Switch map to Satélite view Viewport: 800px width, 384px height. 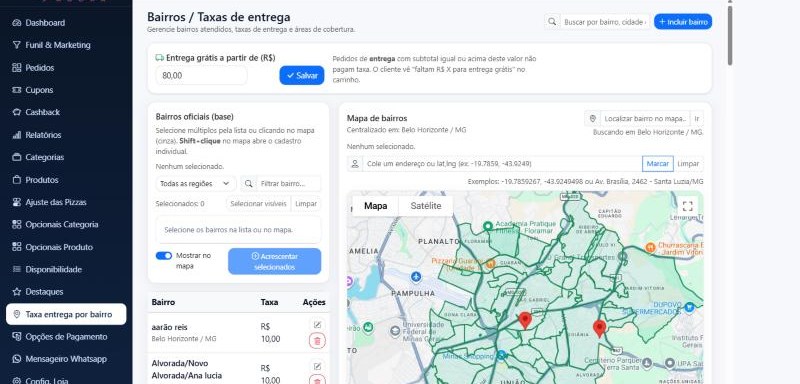pyautogui.click(x=426, y=206)
